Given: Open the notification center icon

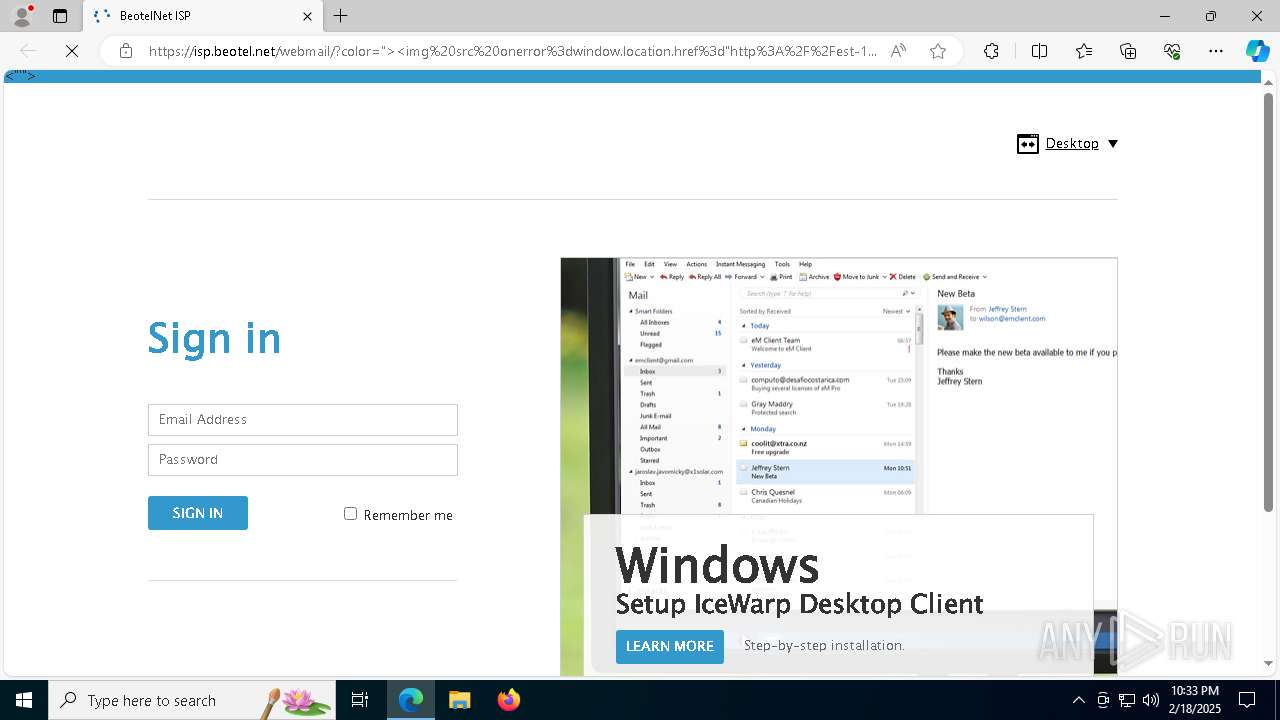Looking at the screenshot, I should 1247,700.
